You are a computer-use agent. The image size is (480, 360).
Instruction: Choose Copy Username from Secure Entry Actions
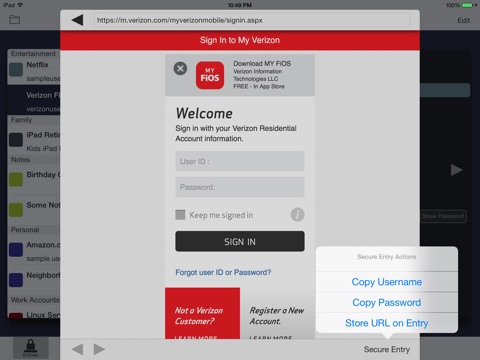pyautogui.click(x=387, y=282)
